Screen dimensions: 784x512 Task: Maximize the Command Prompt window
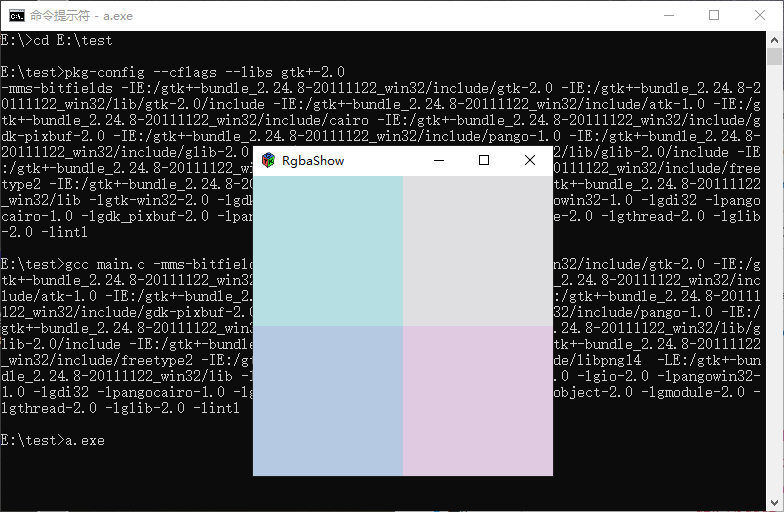tap(713, 15)
